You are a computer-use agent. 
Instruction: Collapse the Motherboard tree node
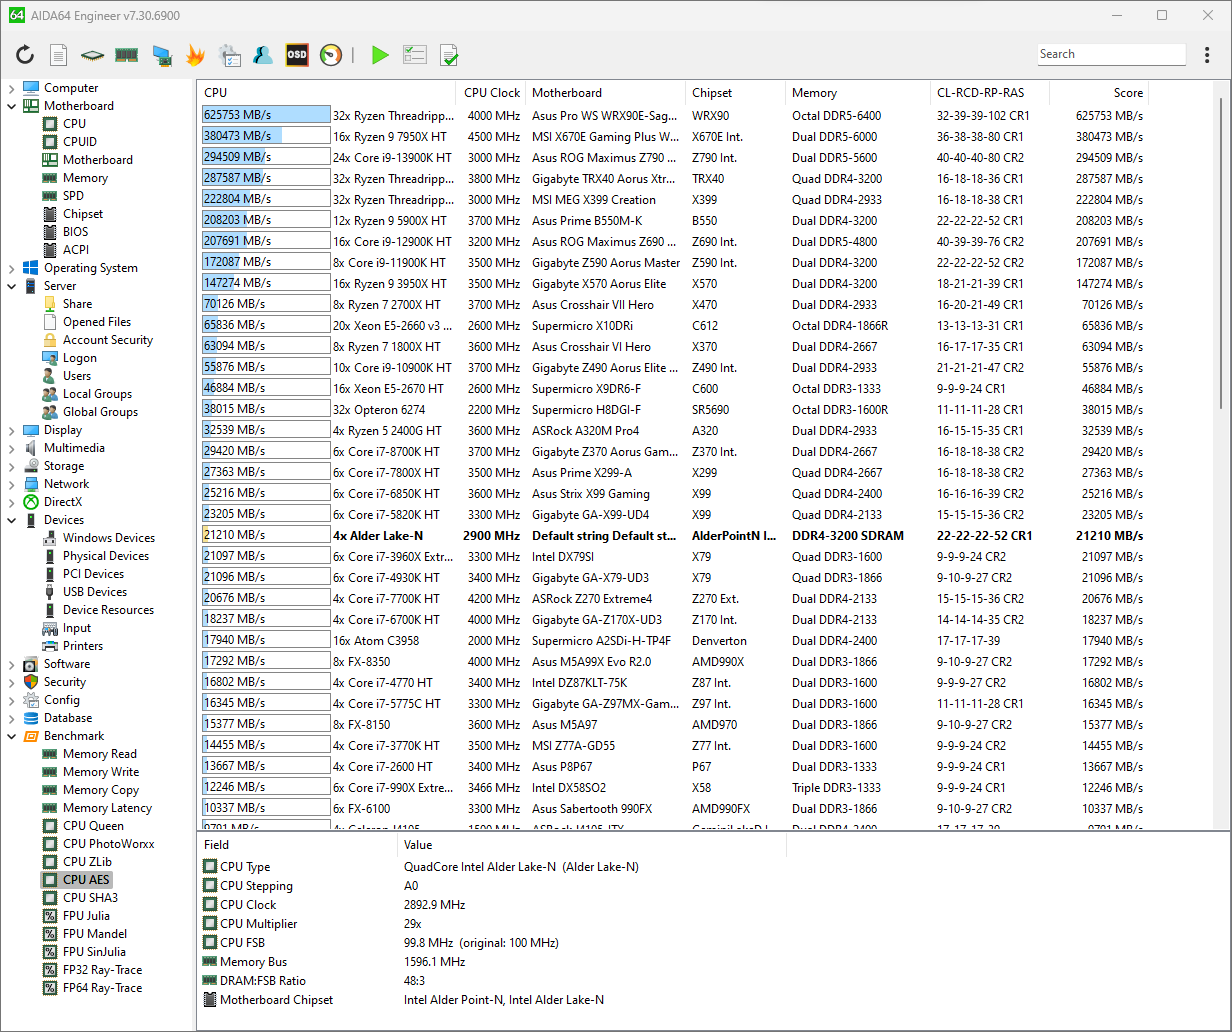point(12,106)
